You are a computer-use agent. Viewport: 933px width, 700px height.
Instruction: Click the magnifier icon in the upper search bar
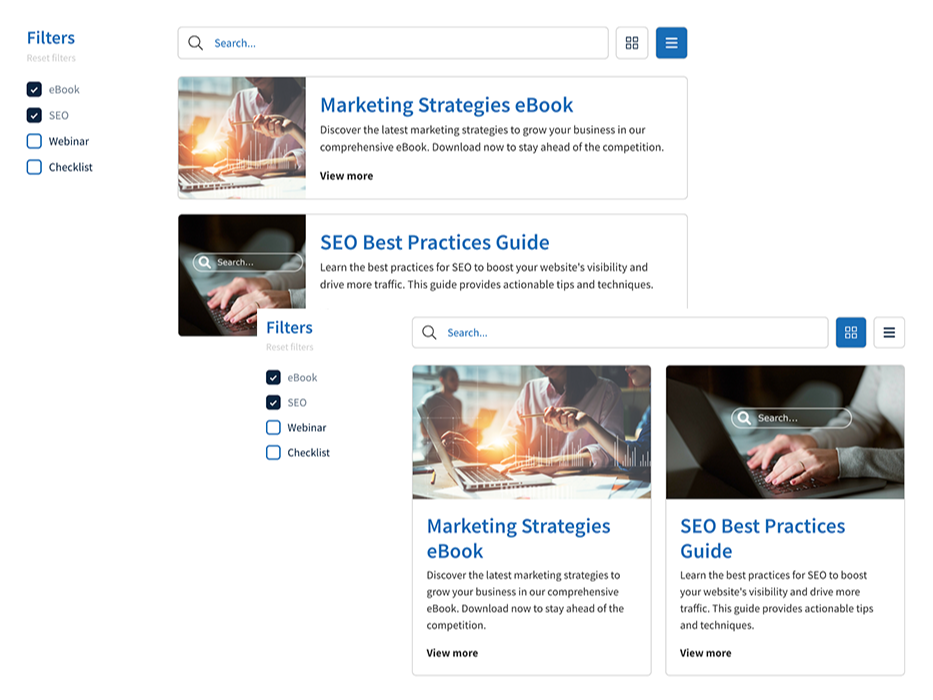point(196,43)
